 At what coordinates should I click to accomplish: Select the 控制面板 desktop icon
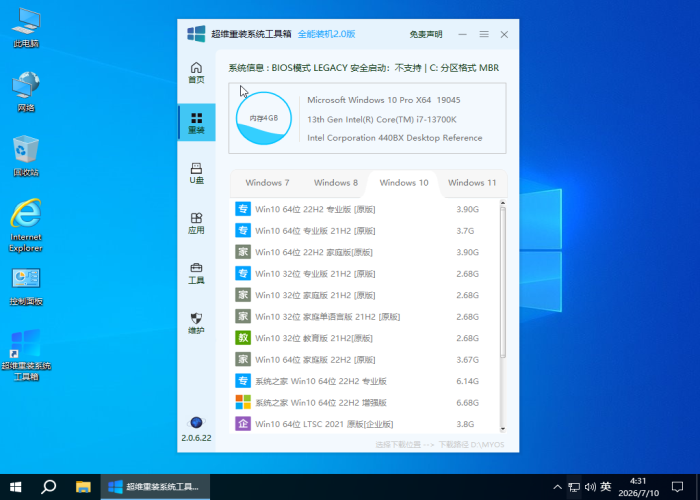[x=26, y=287]
